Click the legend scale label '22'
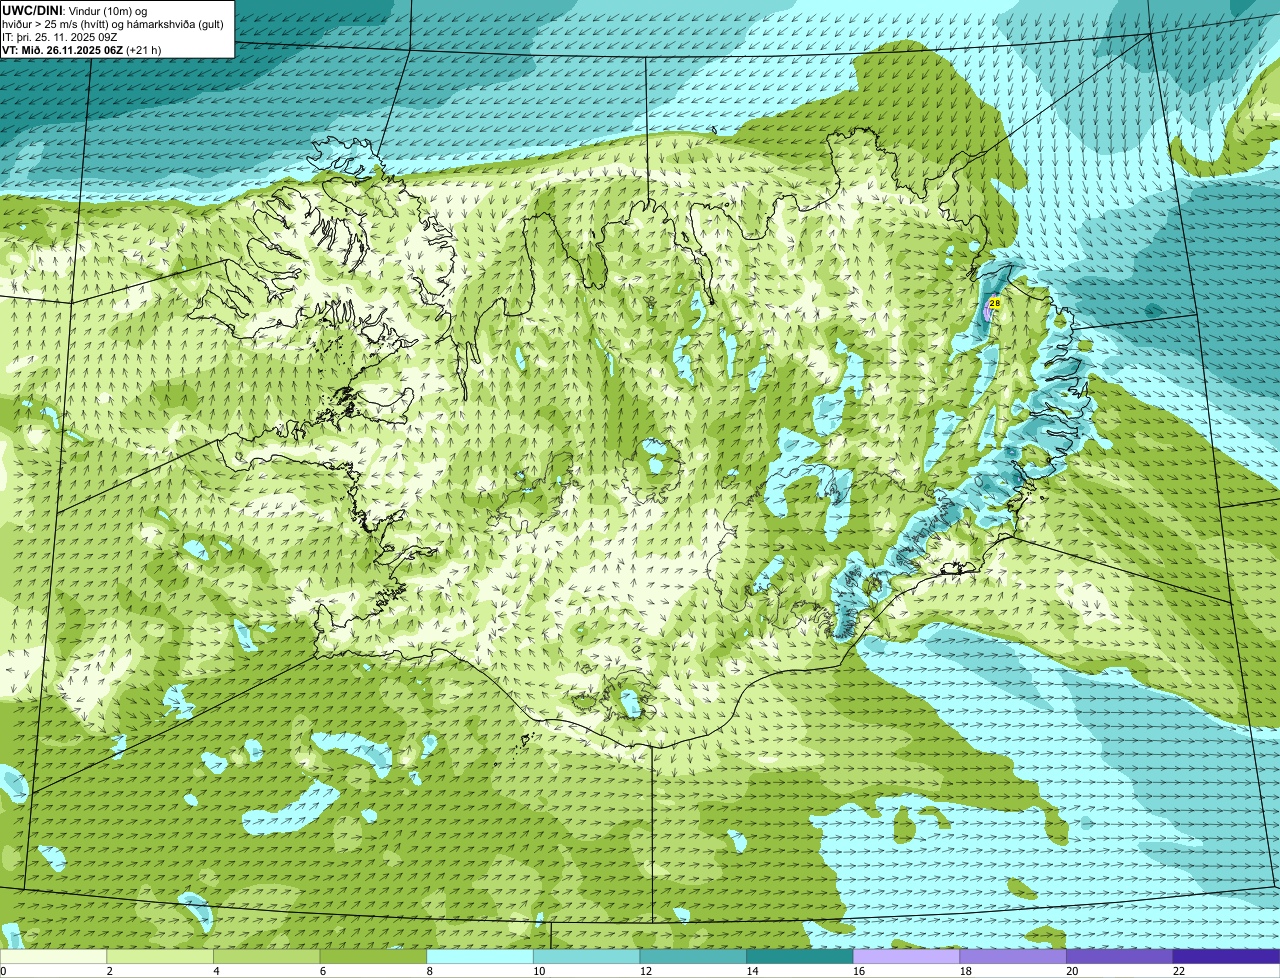Image resolution: width=1280 pixels, height=978 pixels. point(1178,971)
